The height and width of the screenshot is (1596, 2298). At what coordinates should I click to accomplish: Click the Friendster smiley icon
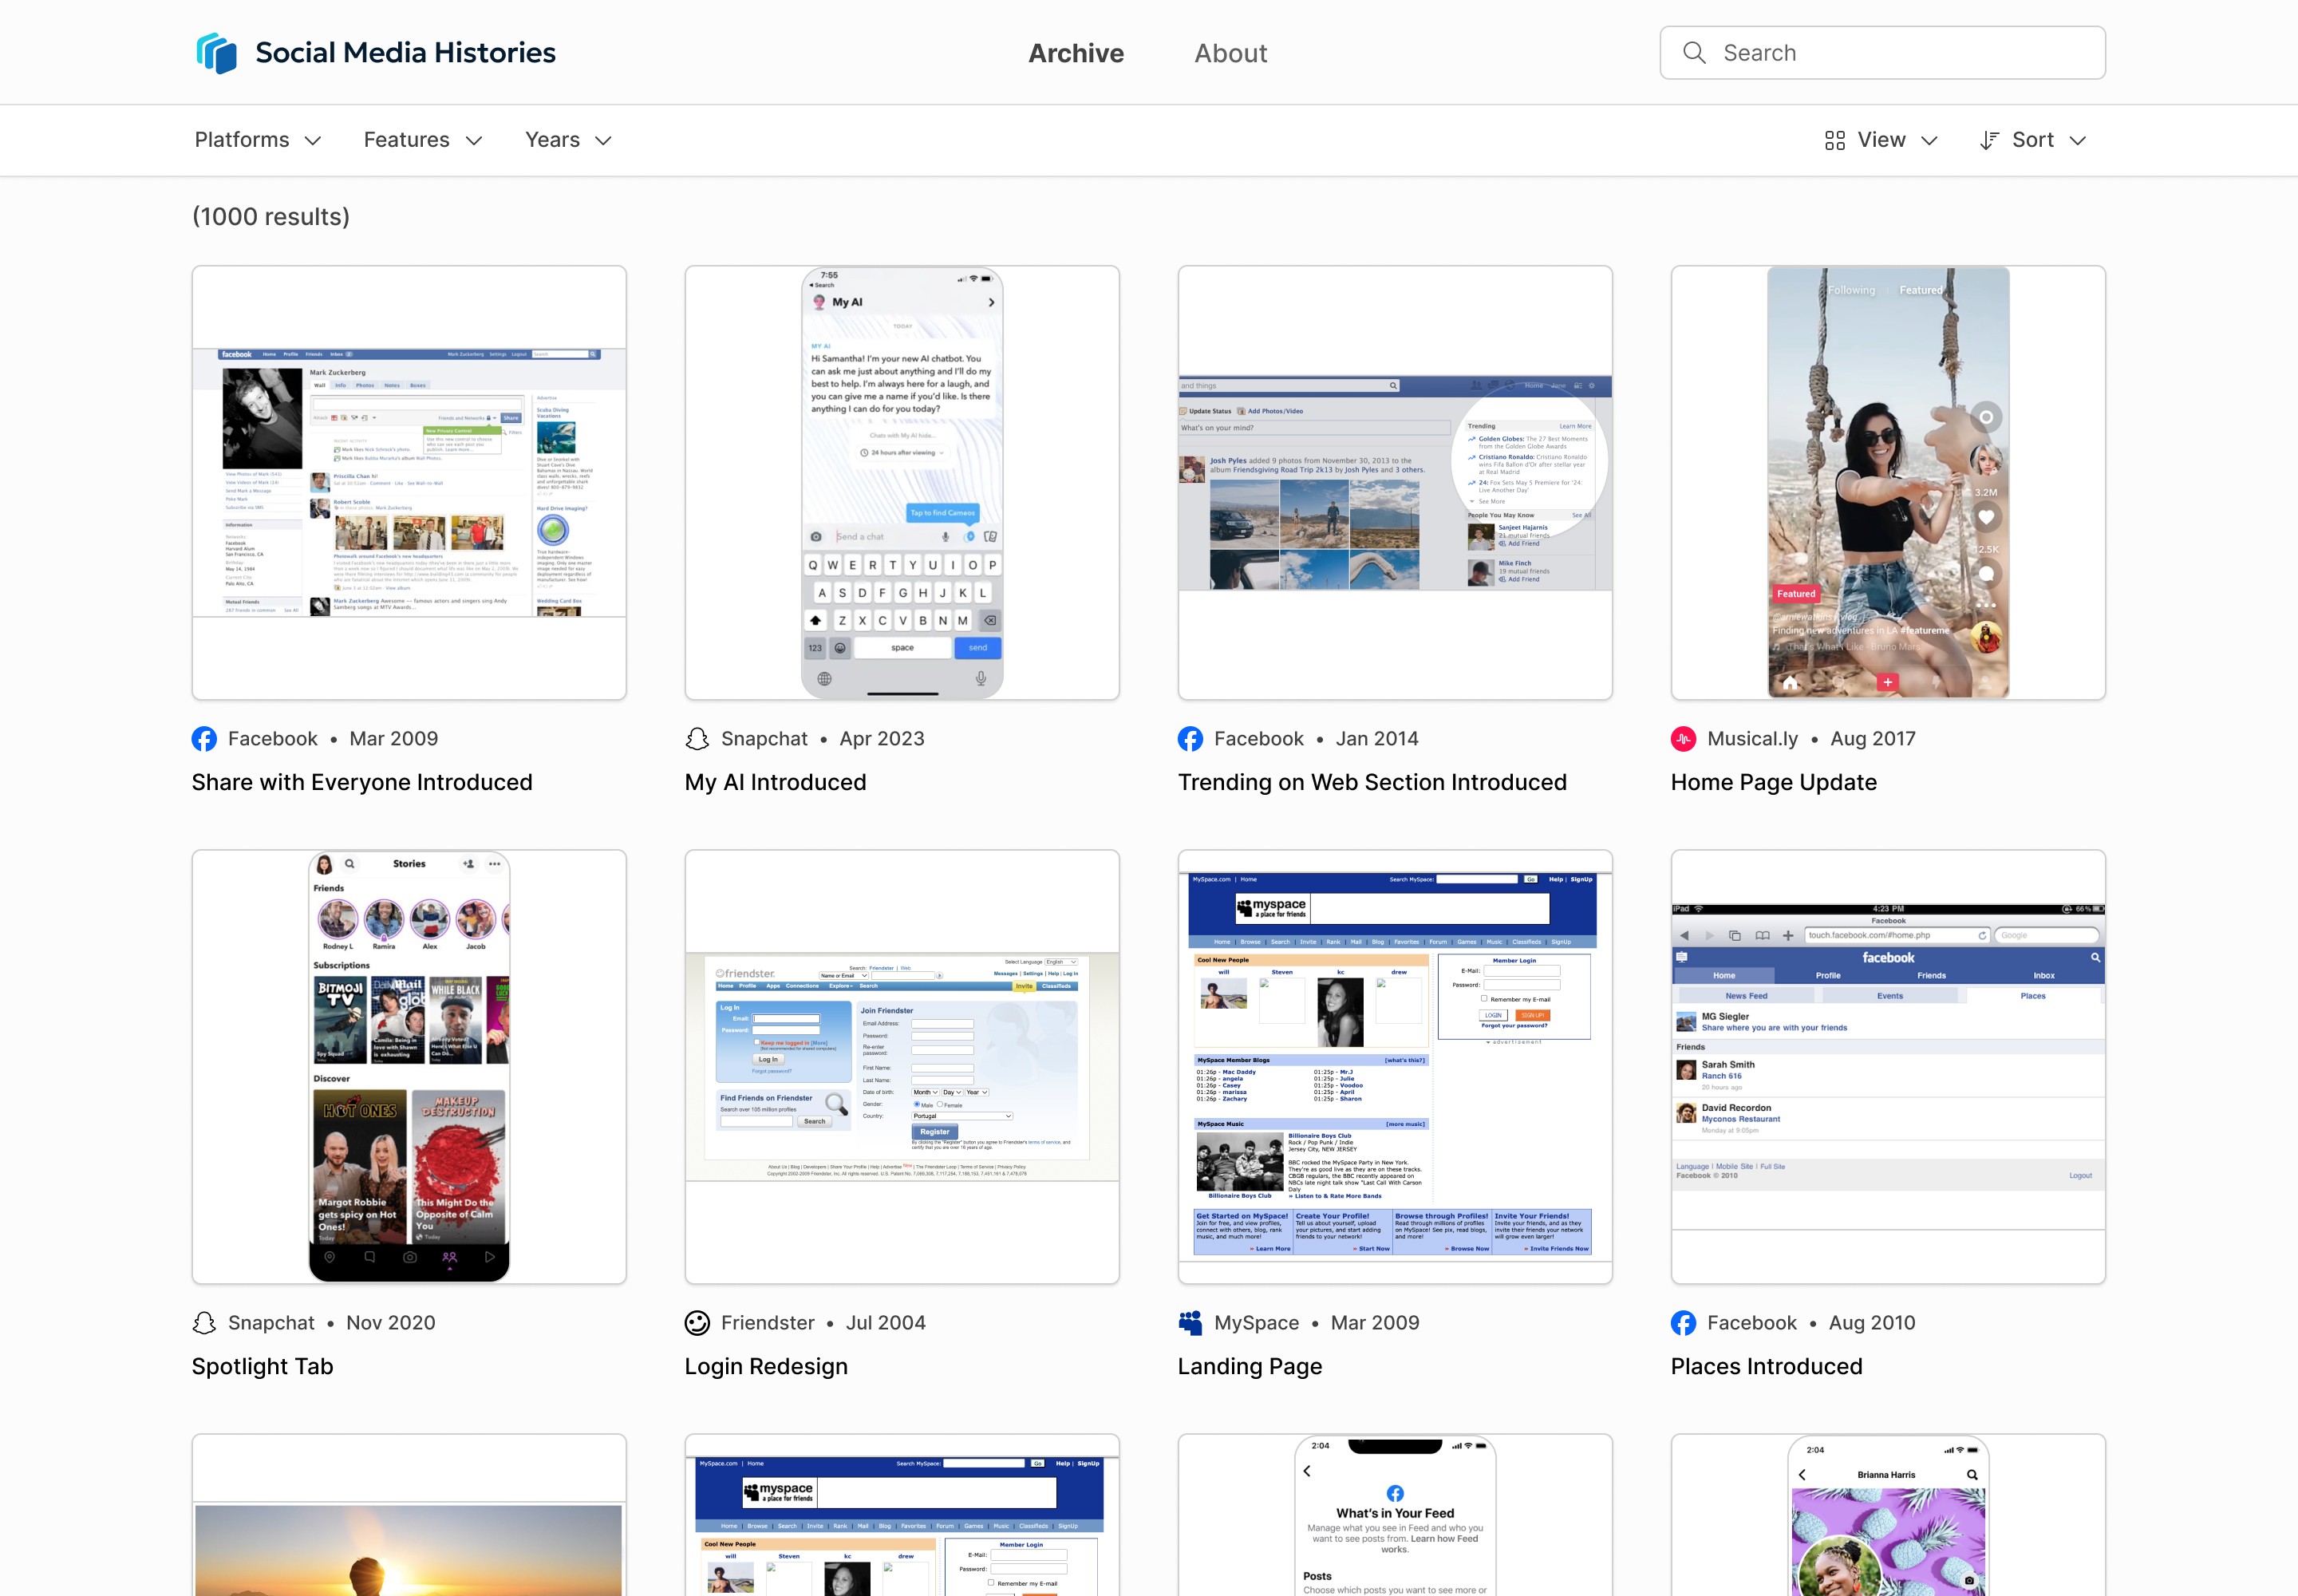697,1323
